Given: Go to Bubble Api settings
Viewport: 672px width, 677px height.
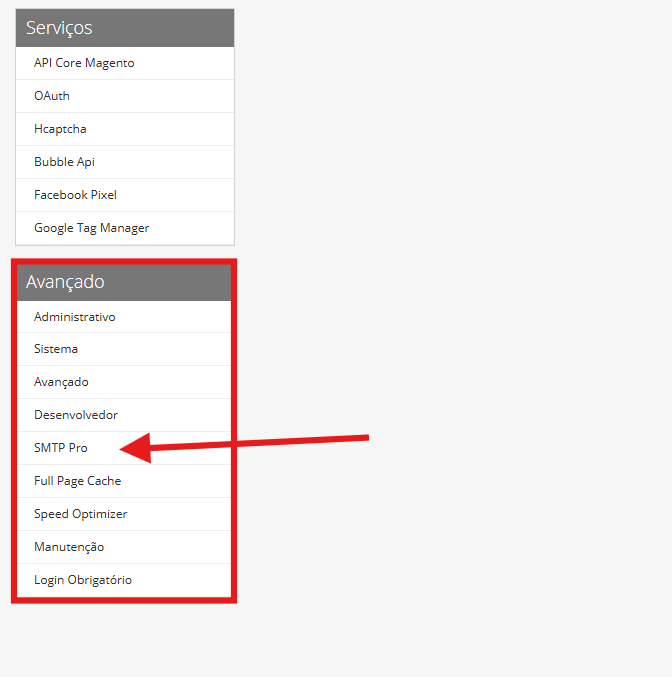Looking at the screenshot, I should pyautogui.click(x=64, y=162).
